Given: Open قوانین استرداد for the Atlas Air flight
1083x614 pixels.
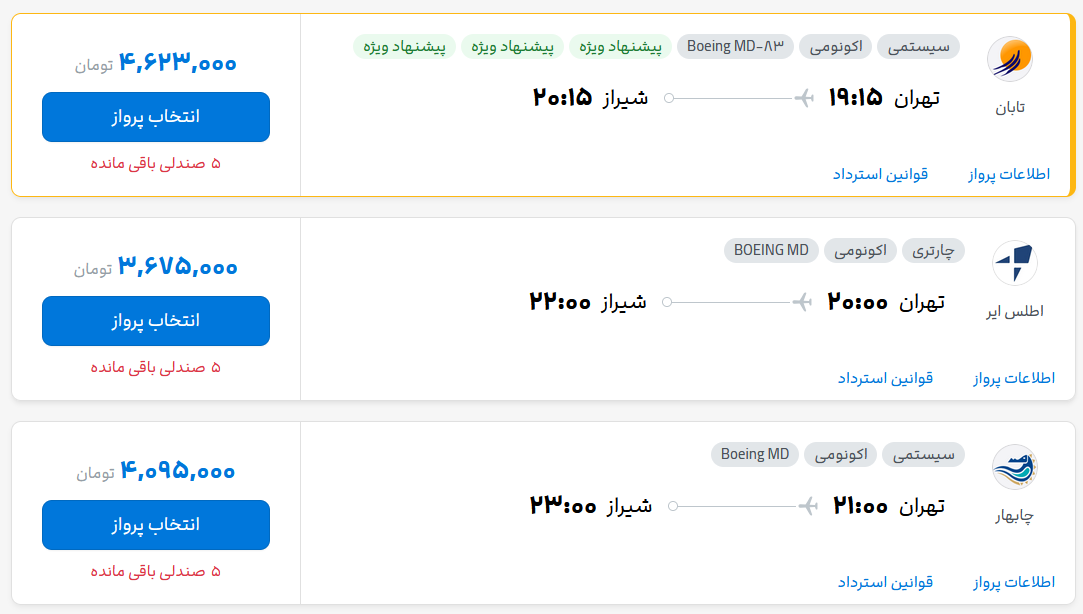Looking at the screenshot, I should point(885,378).
